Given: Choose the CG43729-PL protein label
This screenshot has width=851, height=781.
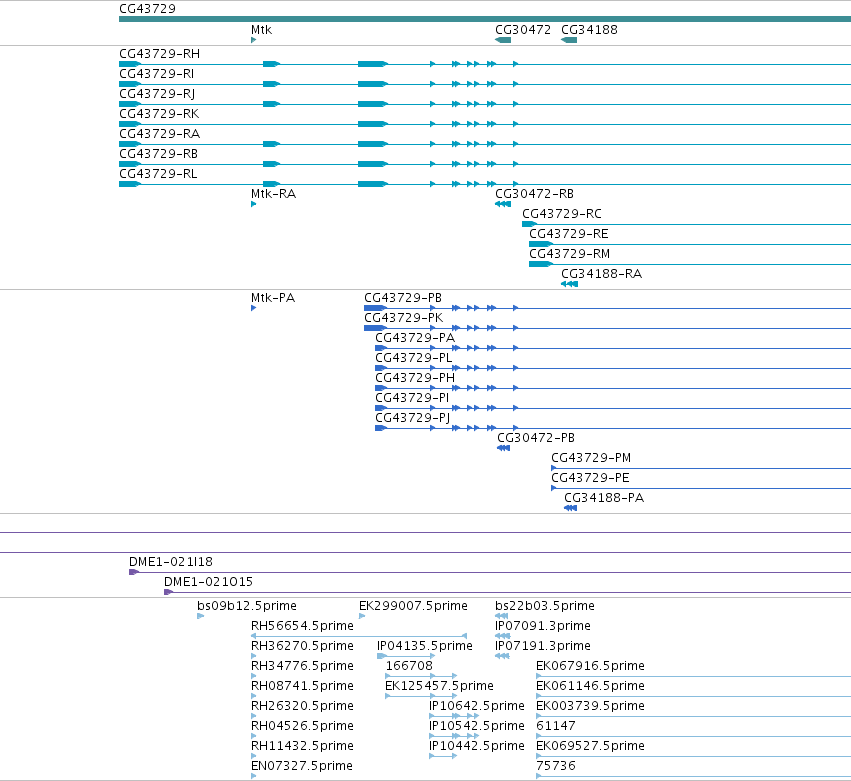Looking at the screenshot, I should point(414,359).
